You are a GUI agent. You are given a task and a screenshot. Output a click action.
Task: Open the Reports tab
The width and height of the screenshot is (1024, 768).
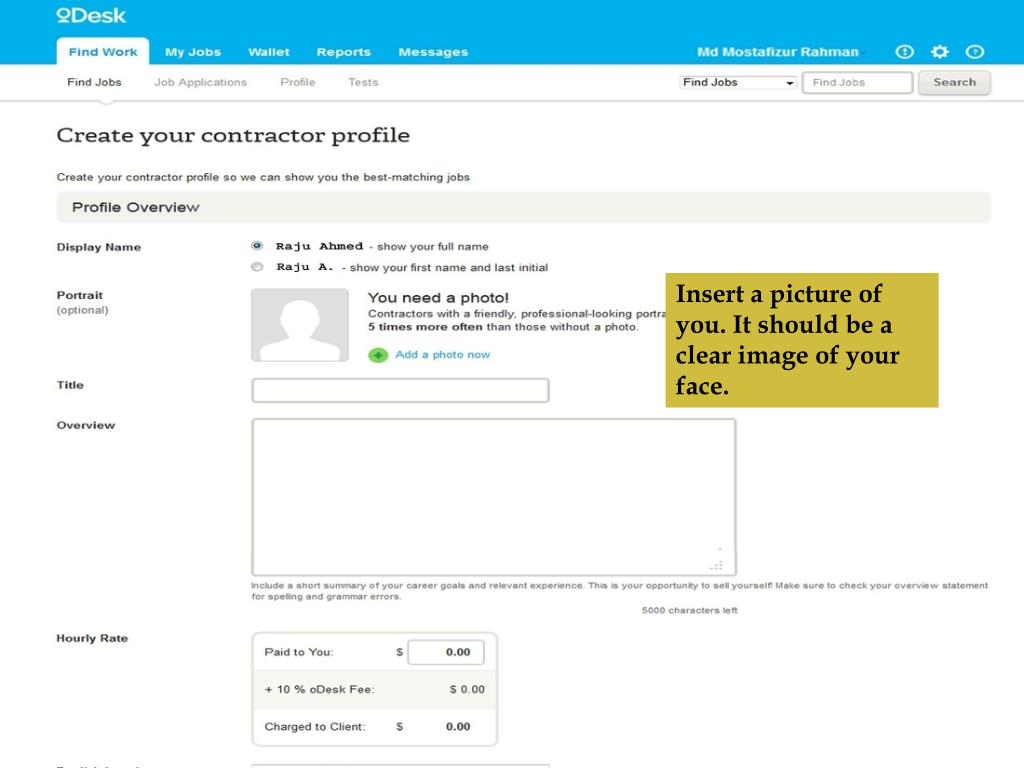click(344, 52)
